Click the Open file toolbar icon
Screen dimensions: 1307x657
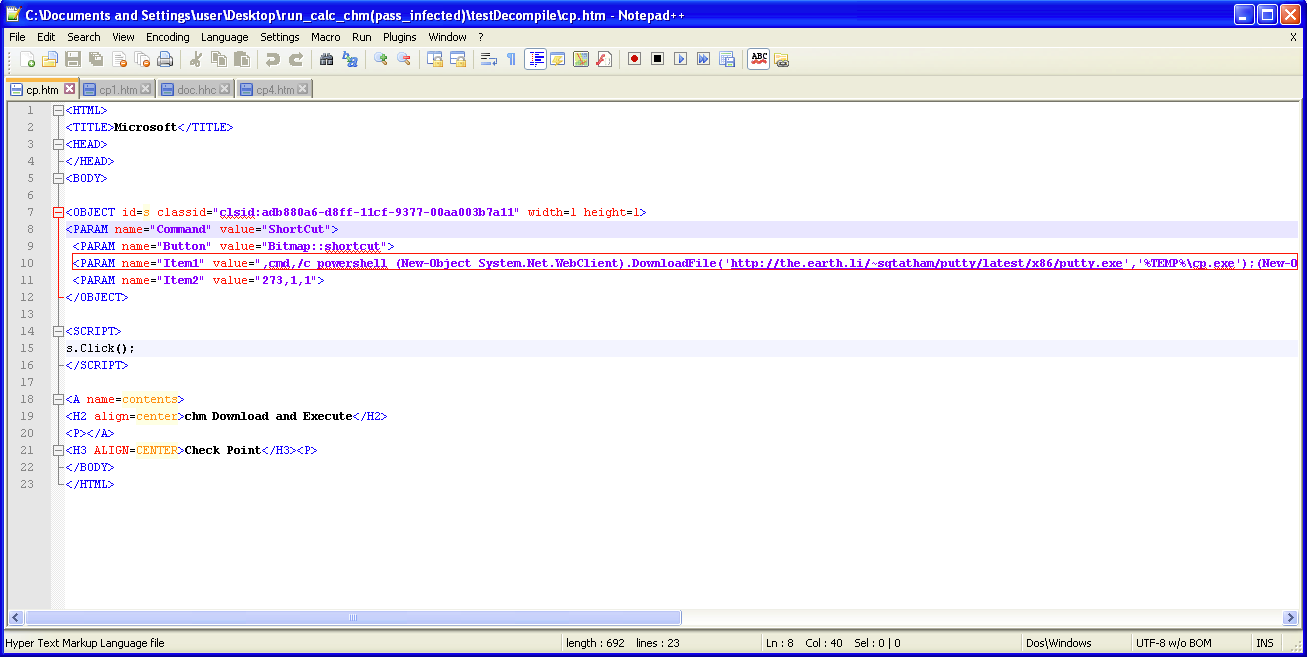(50, 59)
